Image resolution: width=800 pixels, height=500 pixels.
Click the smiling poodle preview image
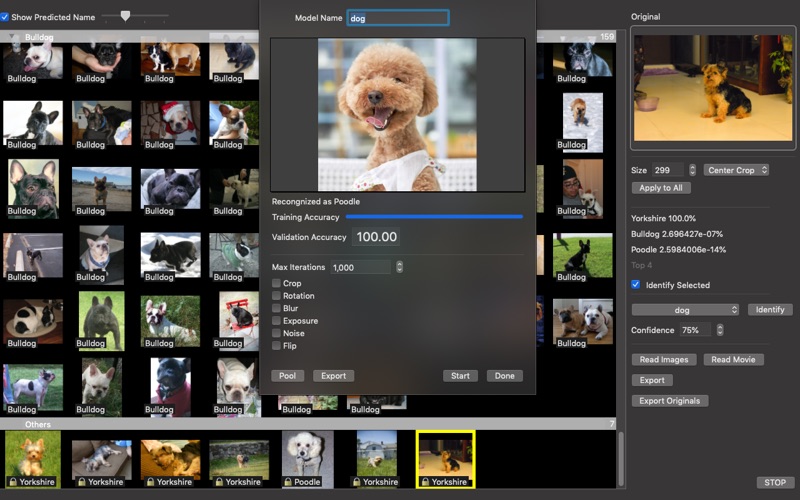pyautogui.click(x=397, y=115)
